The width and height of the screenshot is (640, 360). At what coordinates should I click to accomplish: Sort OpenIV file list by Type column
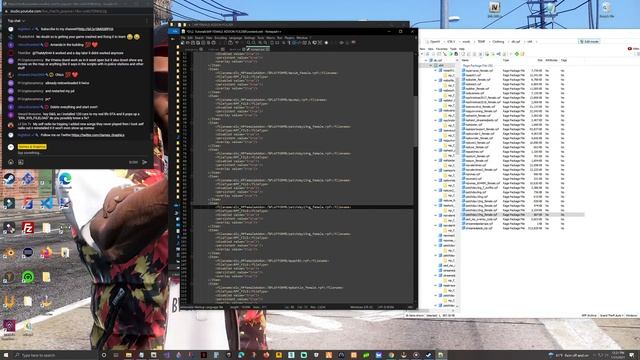[506, 60]
